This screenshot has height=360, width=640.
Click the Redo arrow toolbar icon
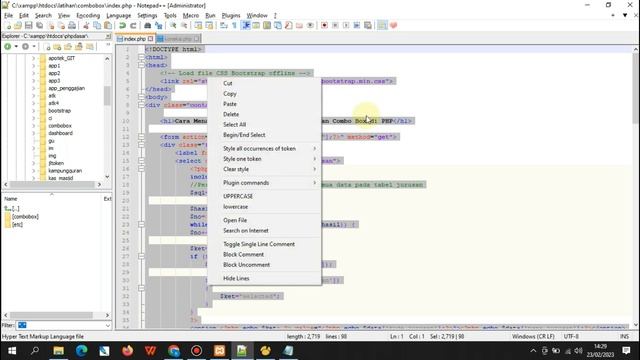point(133,25)
